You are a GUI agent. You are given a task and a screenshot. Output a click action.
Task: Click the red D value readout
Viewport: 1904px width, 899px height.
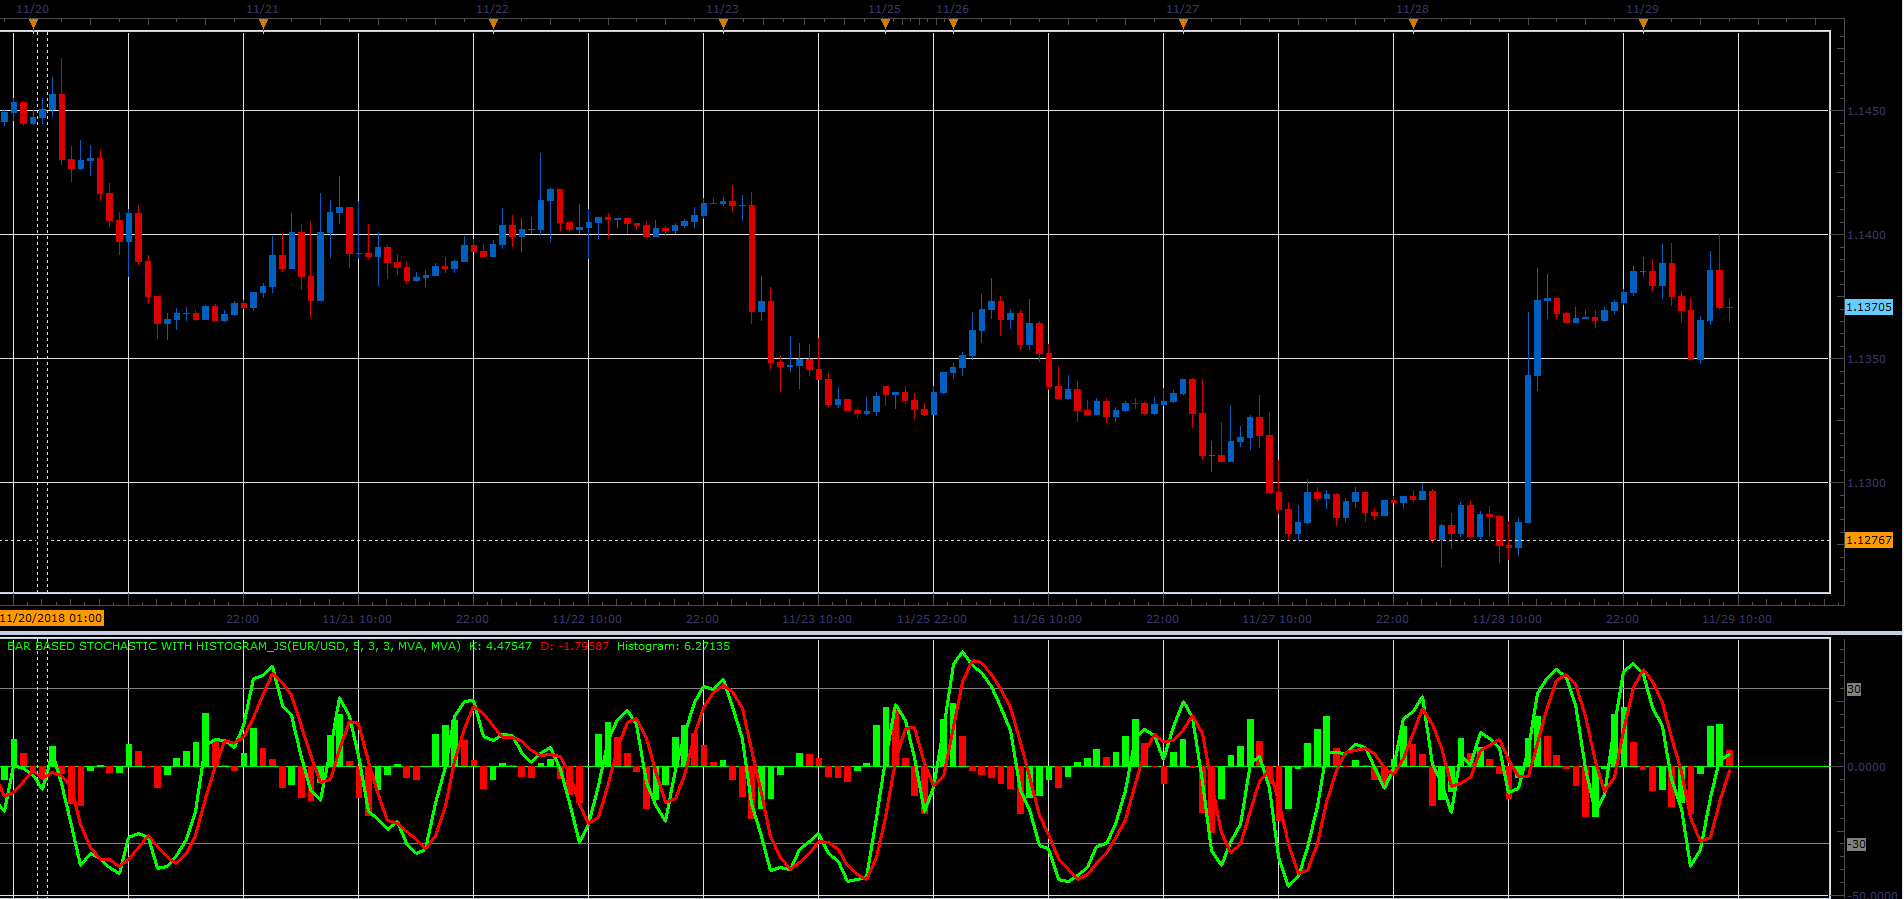click(575, 646)
